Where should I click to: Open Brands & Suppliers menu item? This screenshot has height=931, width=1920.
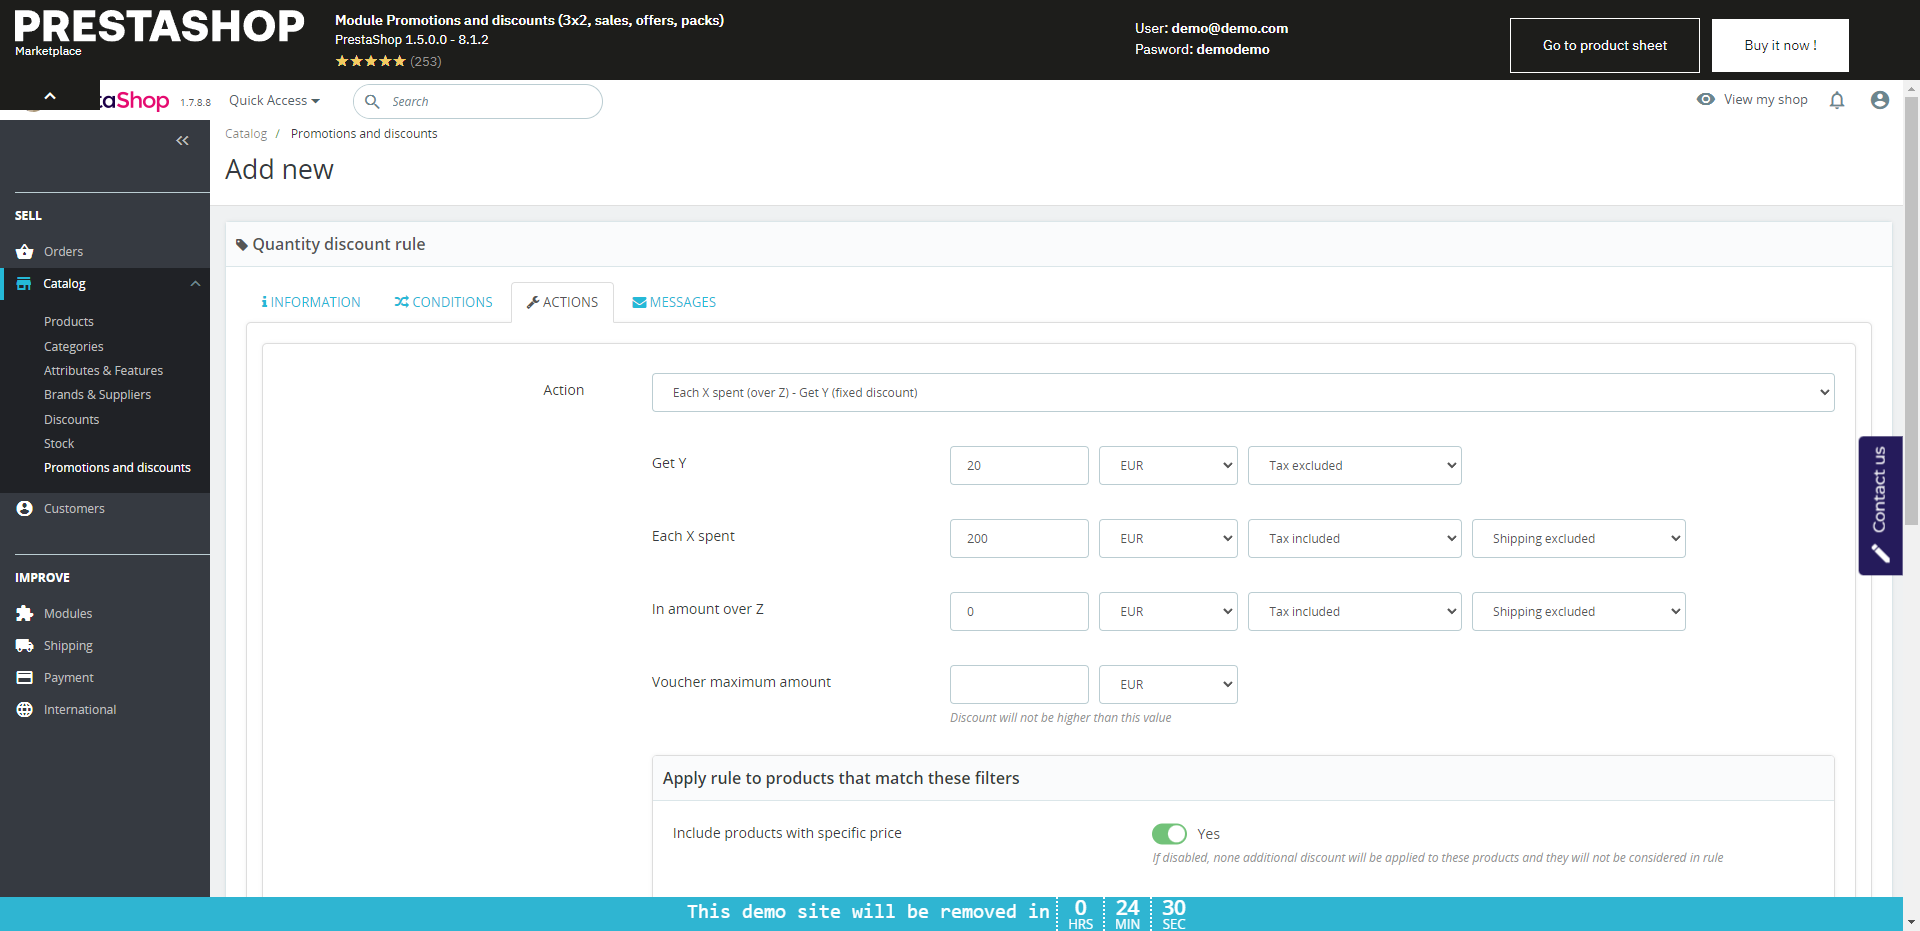click(x=97, y=395)
